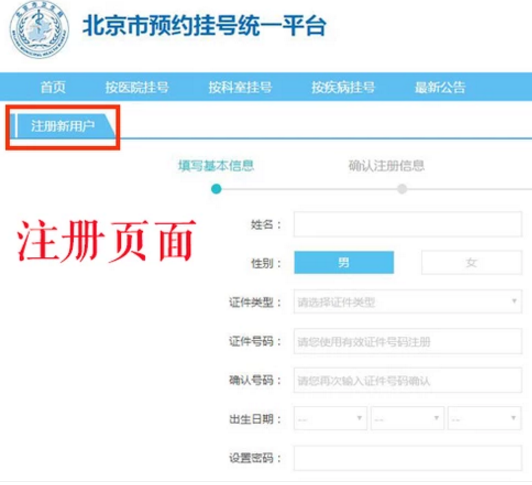
Task: Expand the 证件类型 dropdown
Action: click(x=408, y=301)
